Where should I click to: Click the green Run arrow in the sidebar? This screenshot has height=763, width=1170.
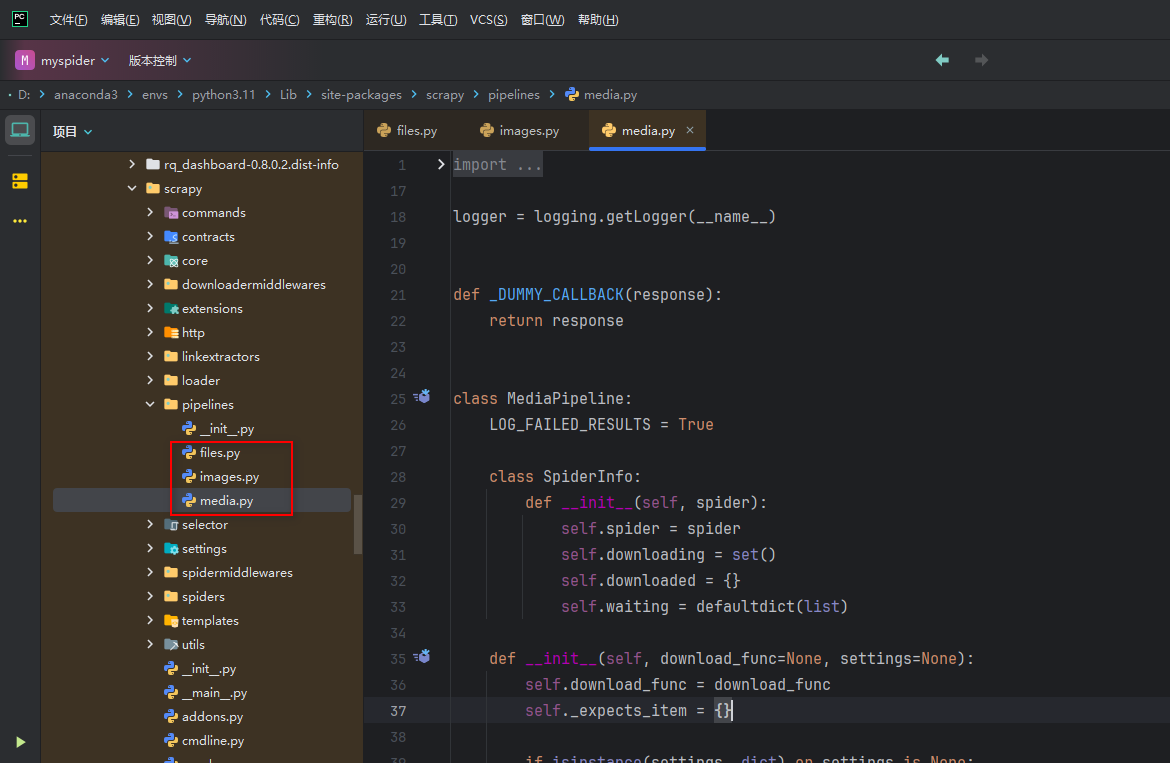coord(19,742)
